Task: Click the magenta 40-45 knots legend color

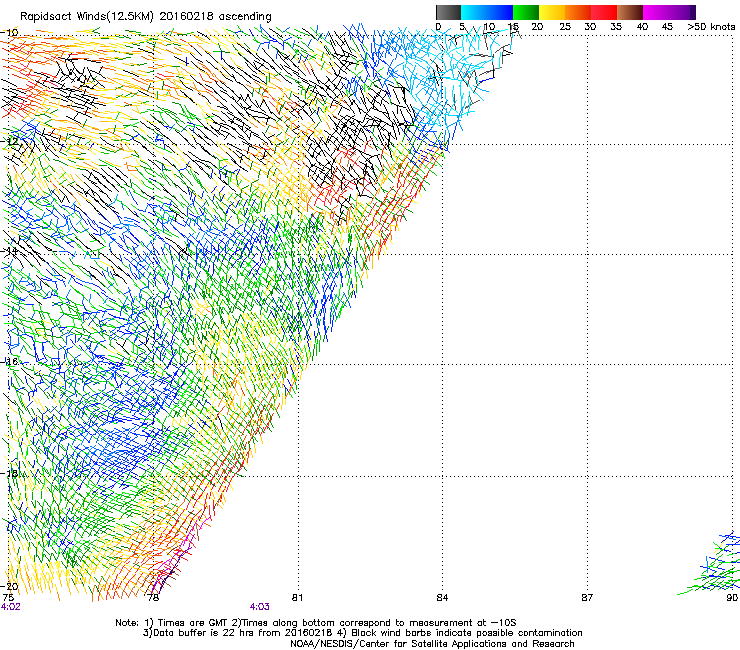Action: tap(656, 12)
